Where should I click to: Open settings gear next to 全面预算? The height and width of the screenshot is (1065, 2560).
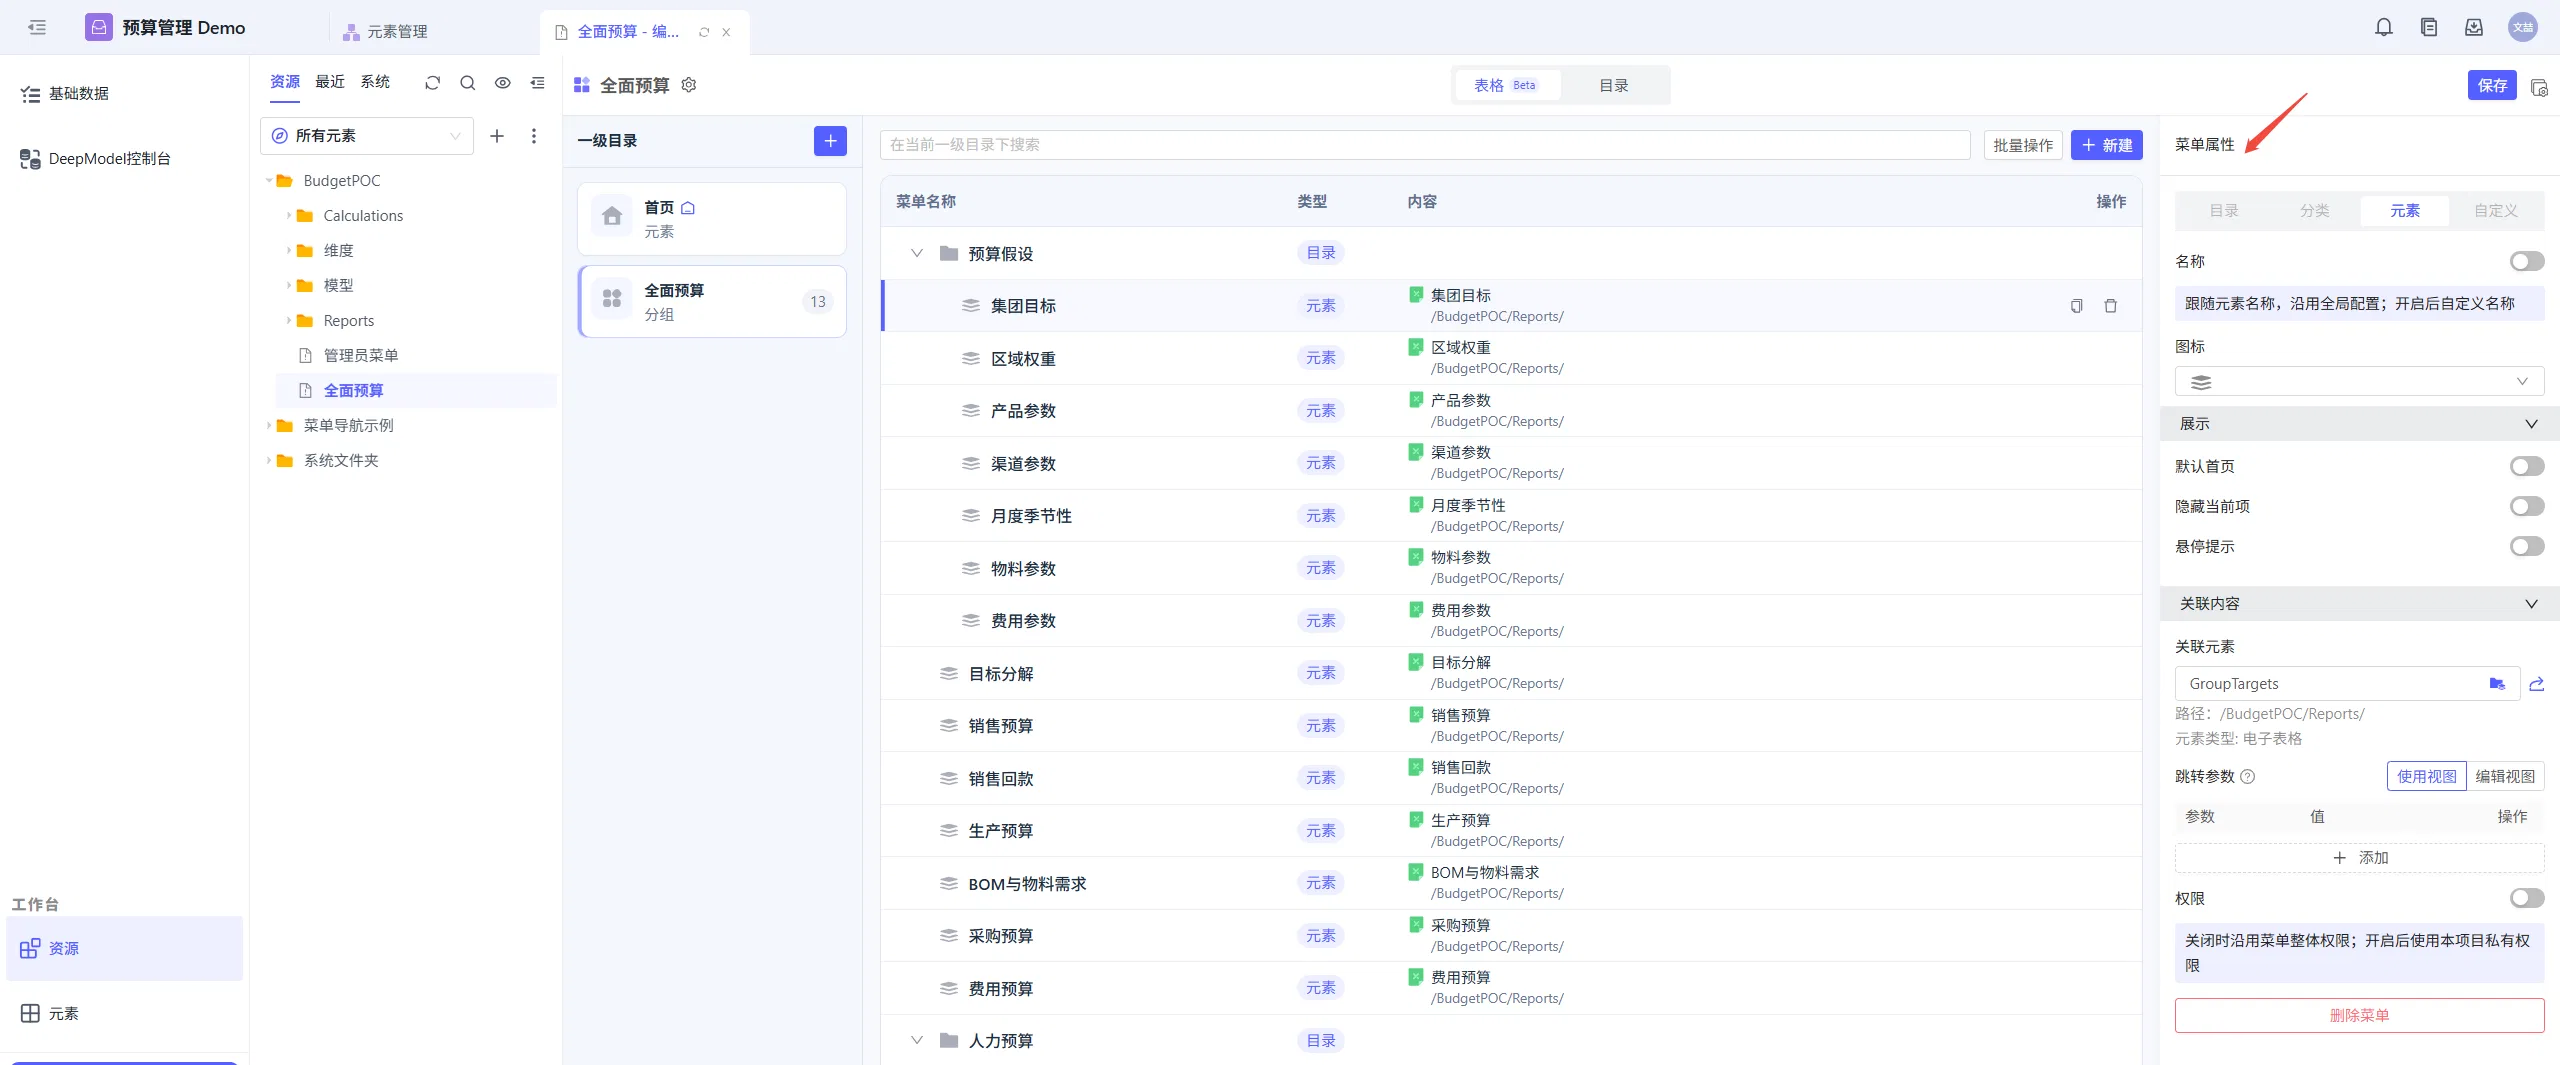click(689, 85)
